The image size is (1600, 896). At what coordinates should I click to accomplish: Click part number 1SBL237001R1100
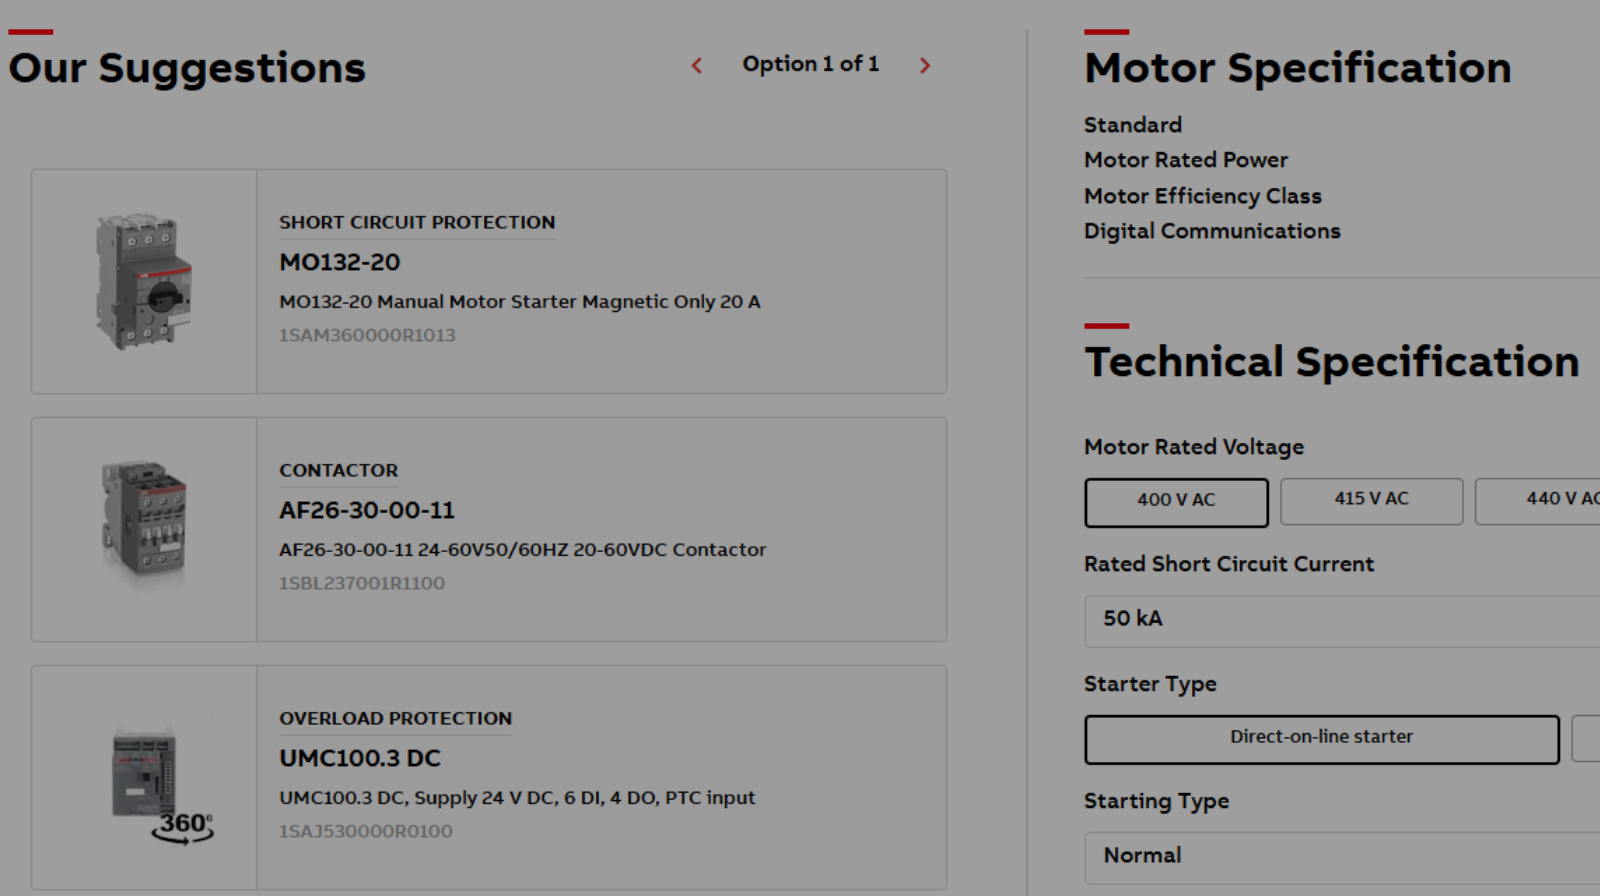tap(362, 584)
